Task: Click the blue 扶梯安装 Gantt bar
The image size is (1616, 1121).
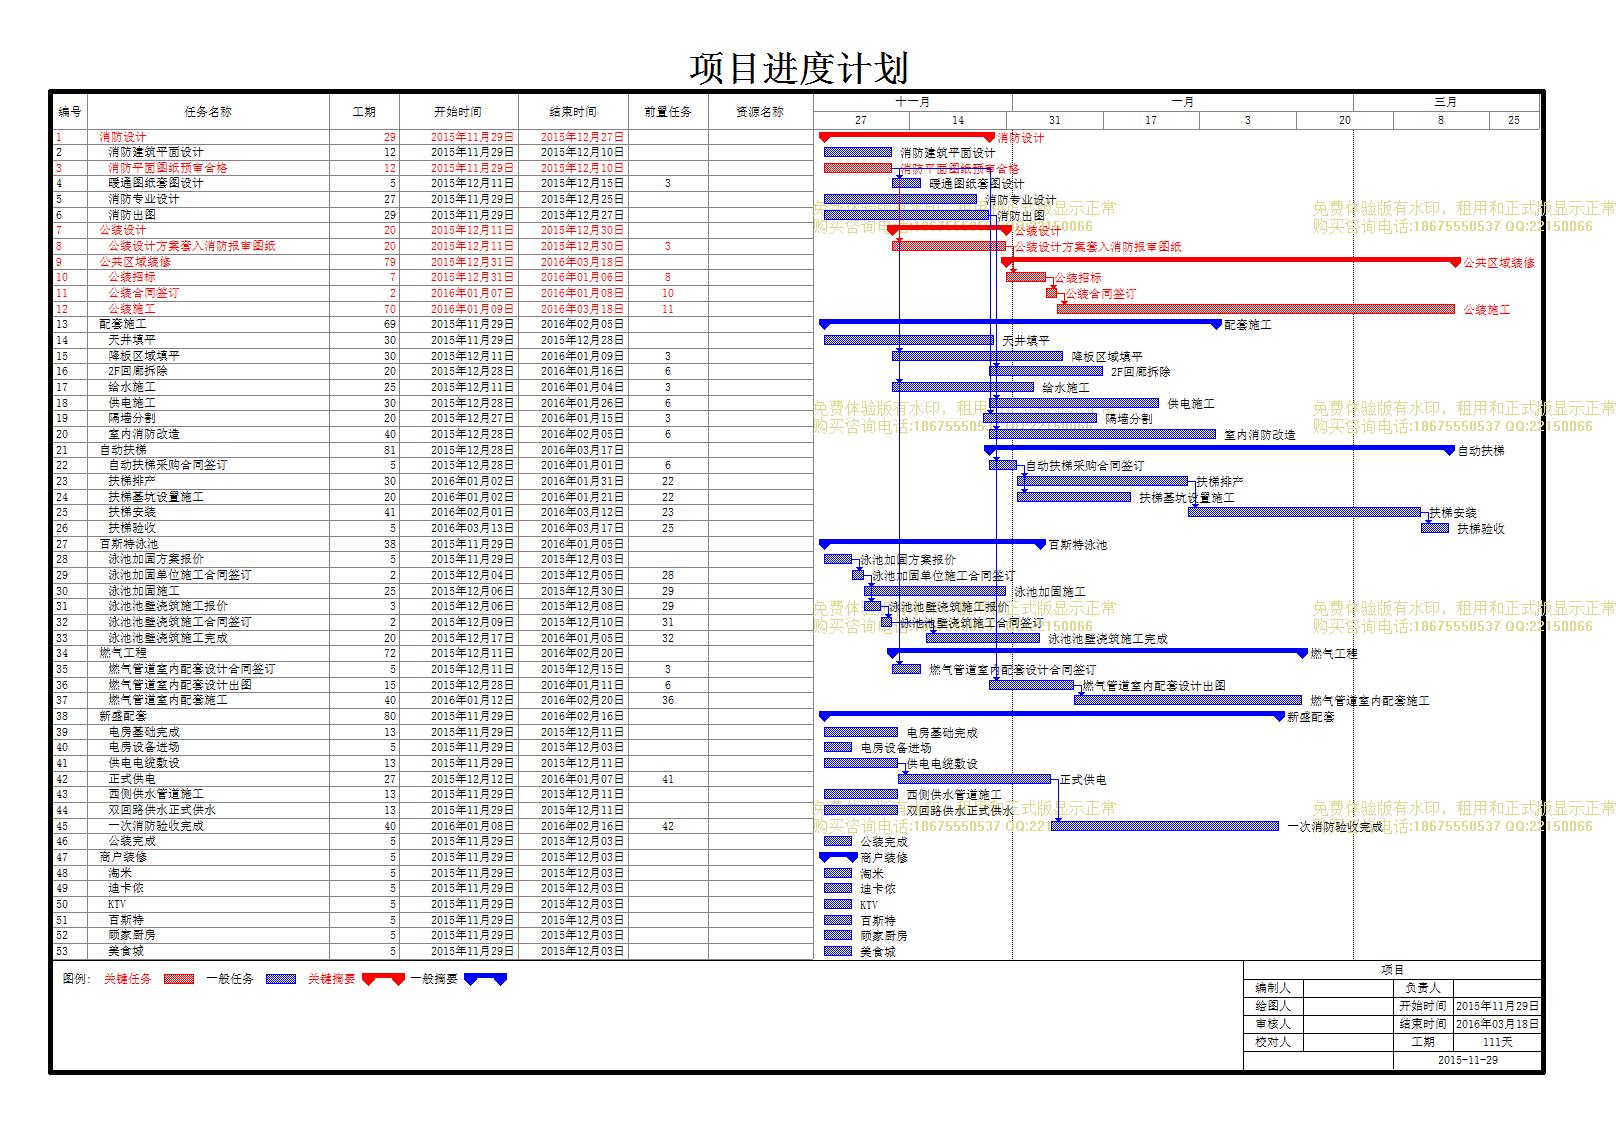Action: click(x=1305, y=512)
